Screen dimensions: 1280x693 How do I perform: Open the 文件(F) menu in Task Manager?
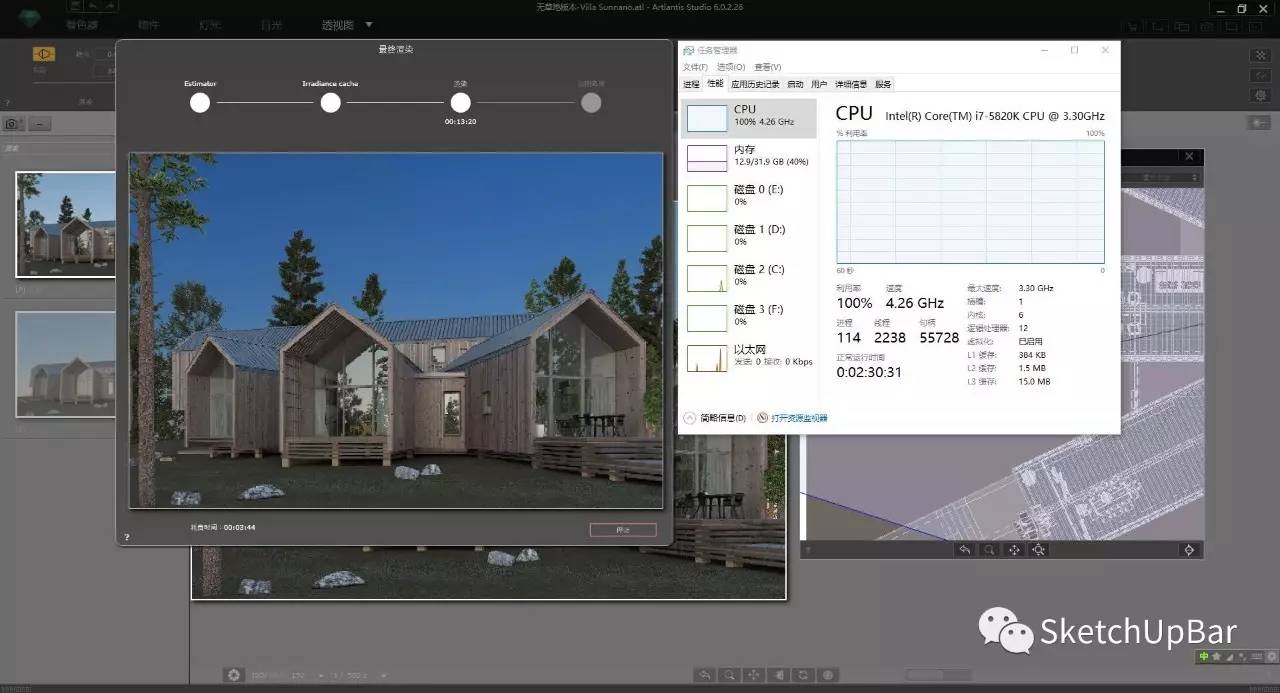(695, 67)
